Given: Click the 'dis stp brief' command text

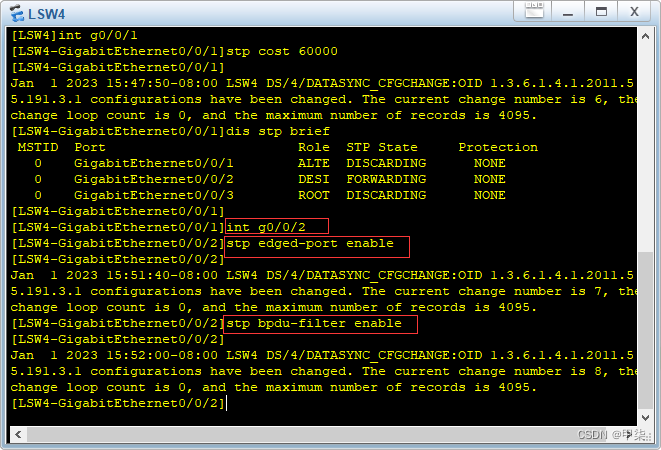Looking at the screenshot, I should pyautogui.click(x=278, y=131).
